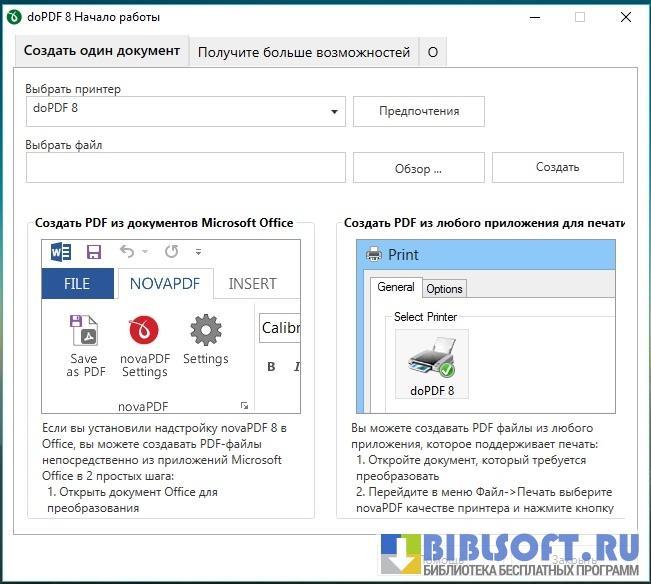Click the redo circular arrow icon
Image resolution: width=651 pixels, height=584 pixels.
(x=171, y=252)
